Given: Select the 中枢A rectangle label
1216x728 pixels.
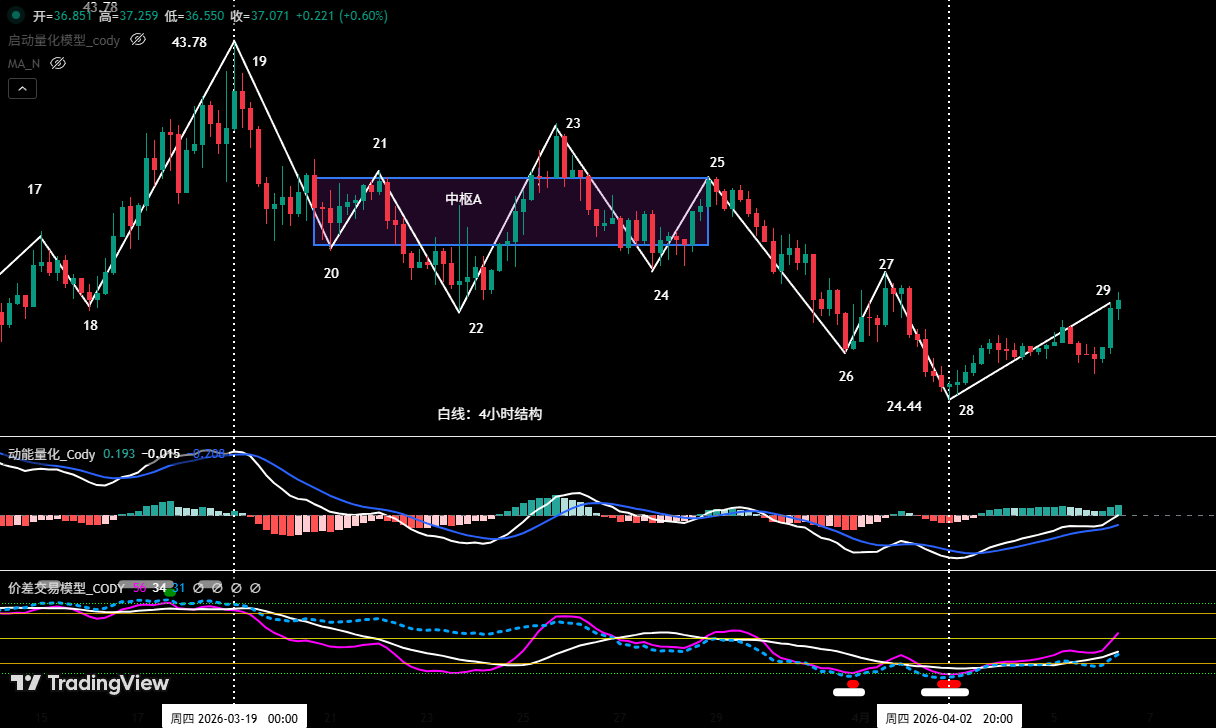Looking at the screenshot, I should (463, 199).
